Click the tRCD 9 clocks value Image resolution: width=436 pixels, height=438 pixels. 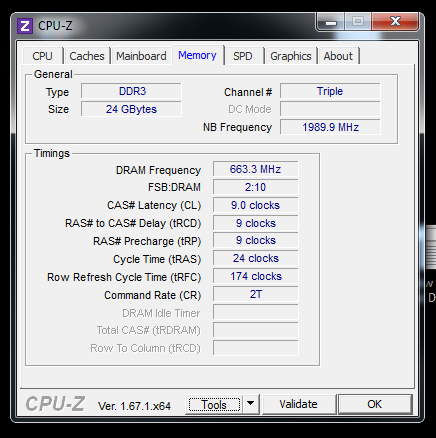click(x=256, y=223)
